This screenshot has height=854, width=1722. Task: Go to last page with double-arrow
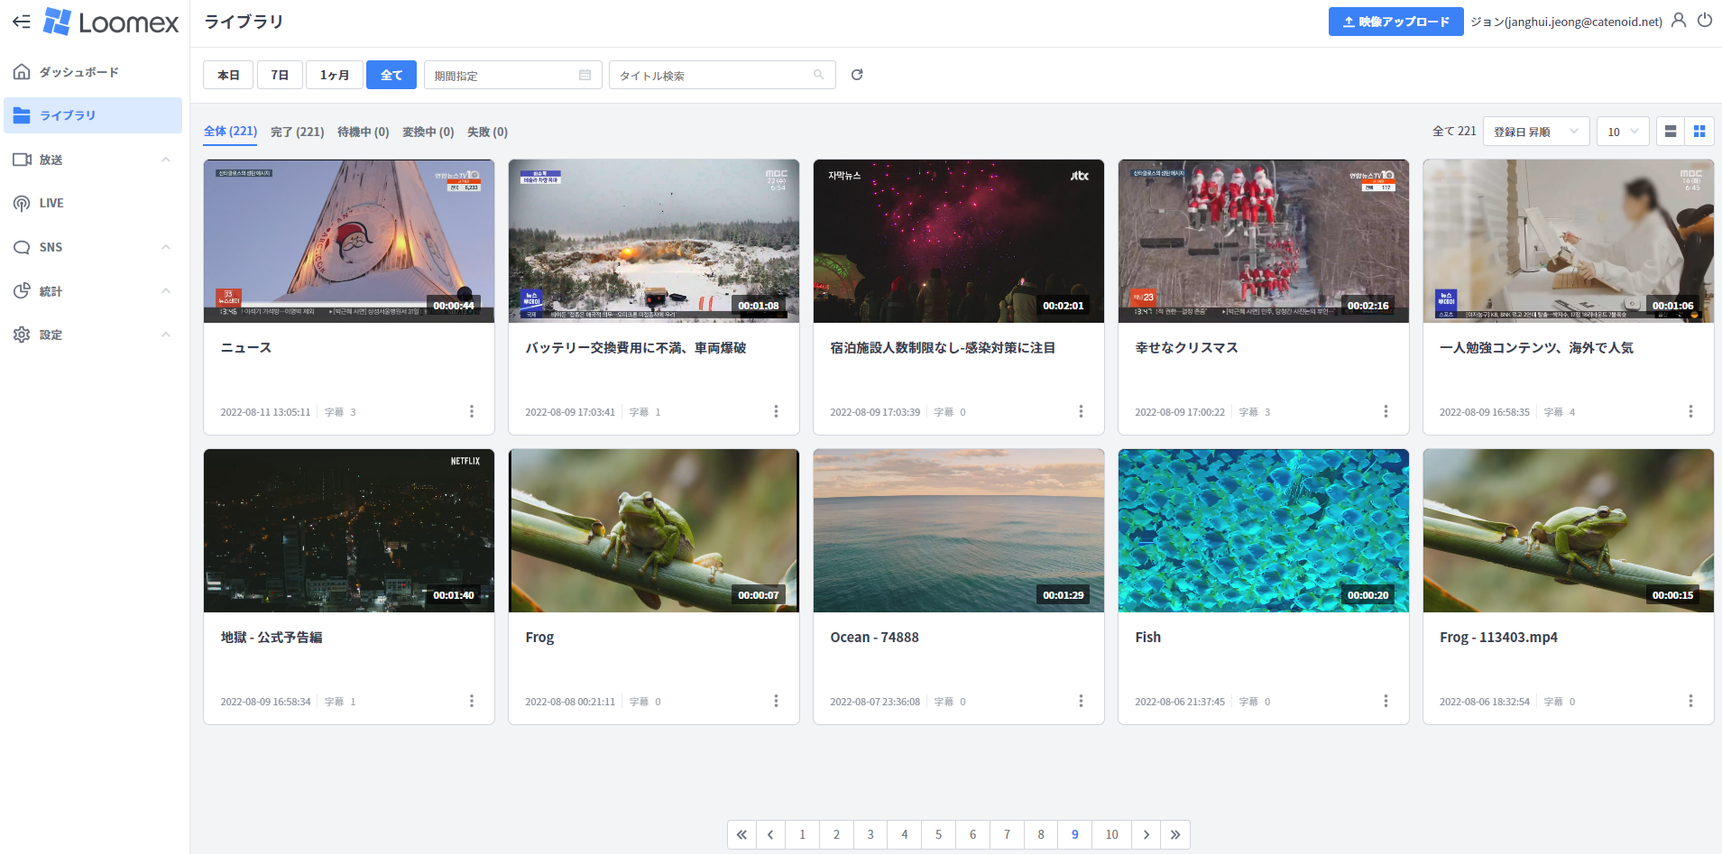[x=1175, y=834]
